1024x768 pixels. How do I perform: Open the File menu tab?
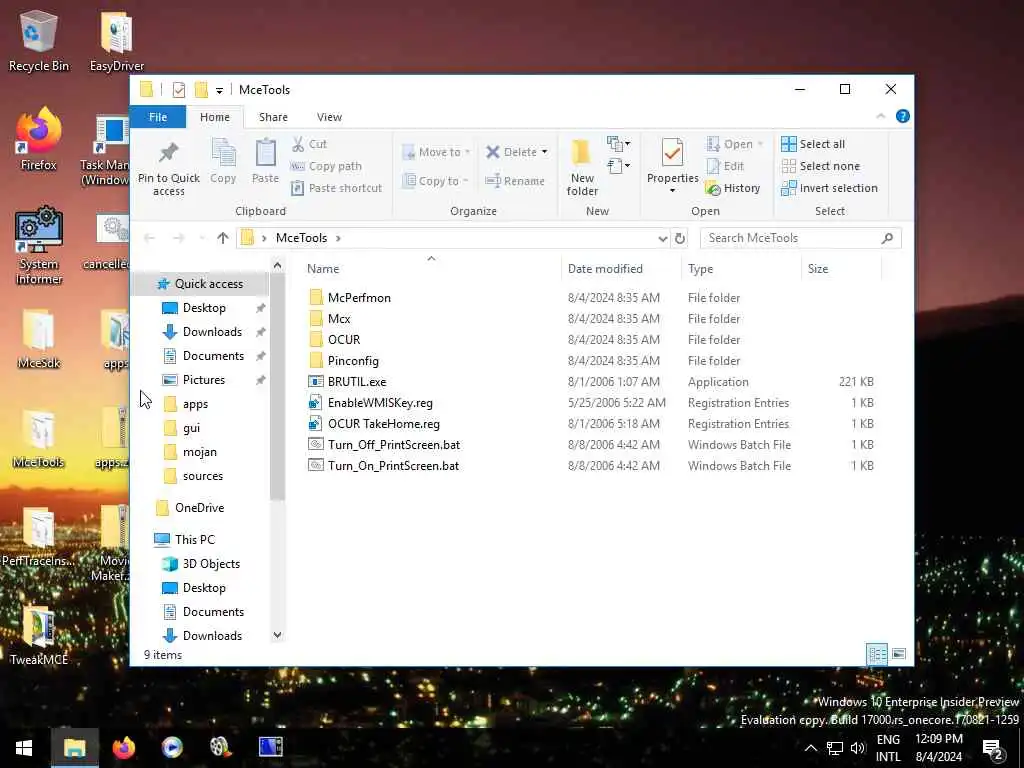click(158, 117)
